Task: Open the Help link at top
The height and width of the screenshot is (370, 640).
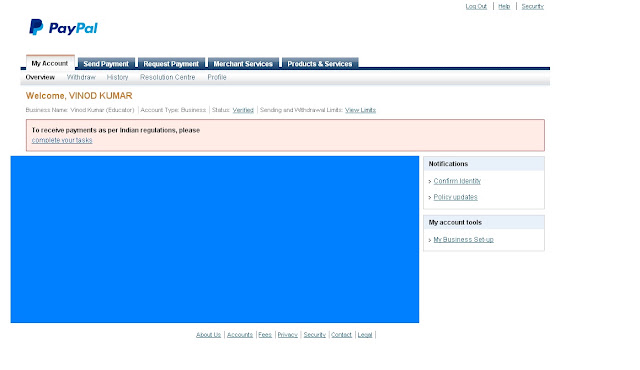Action: point(504,6)
